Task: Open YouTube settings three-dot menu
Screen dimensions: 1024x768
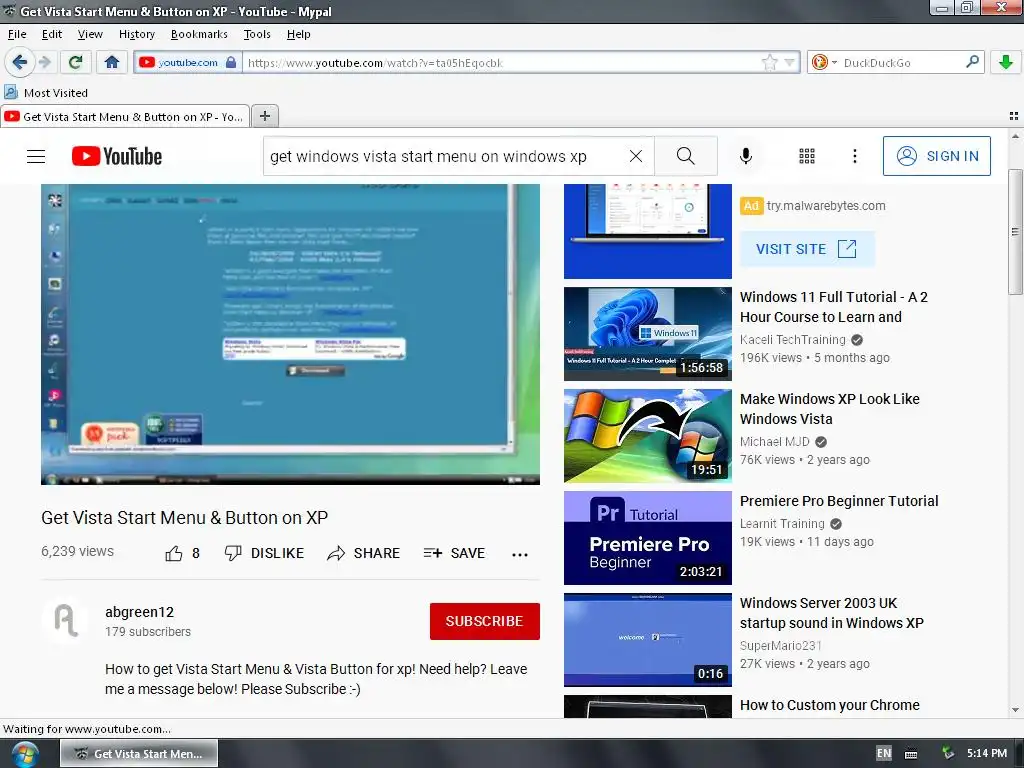Action: point(854,156)
